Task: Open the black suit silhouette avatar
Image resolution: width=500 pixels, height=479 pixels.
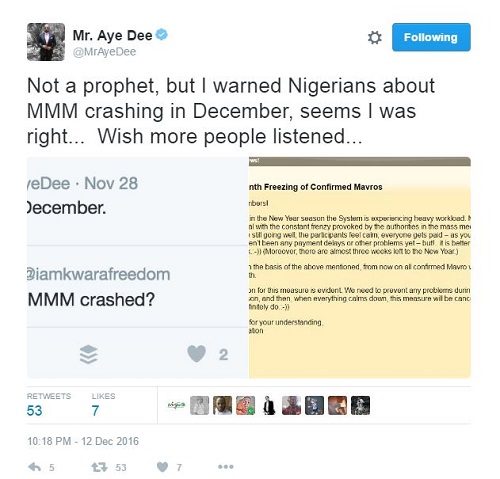Action: [268, 405]
